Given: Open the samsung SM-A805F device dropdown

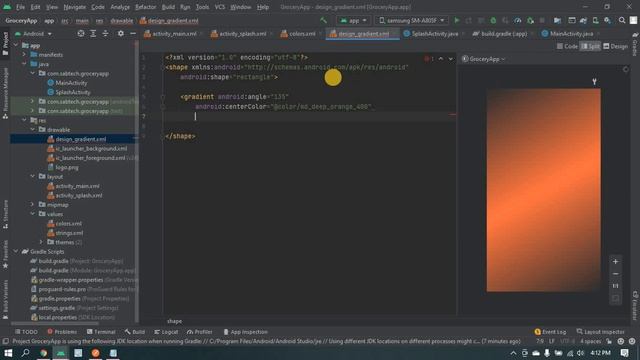Looking at the screenshot, I should pos(412,20).
